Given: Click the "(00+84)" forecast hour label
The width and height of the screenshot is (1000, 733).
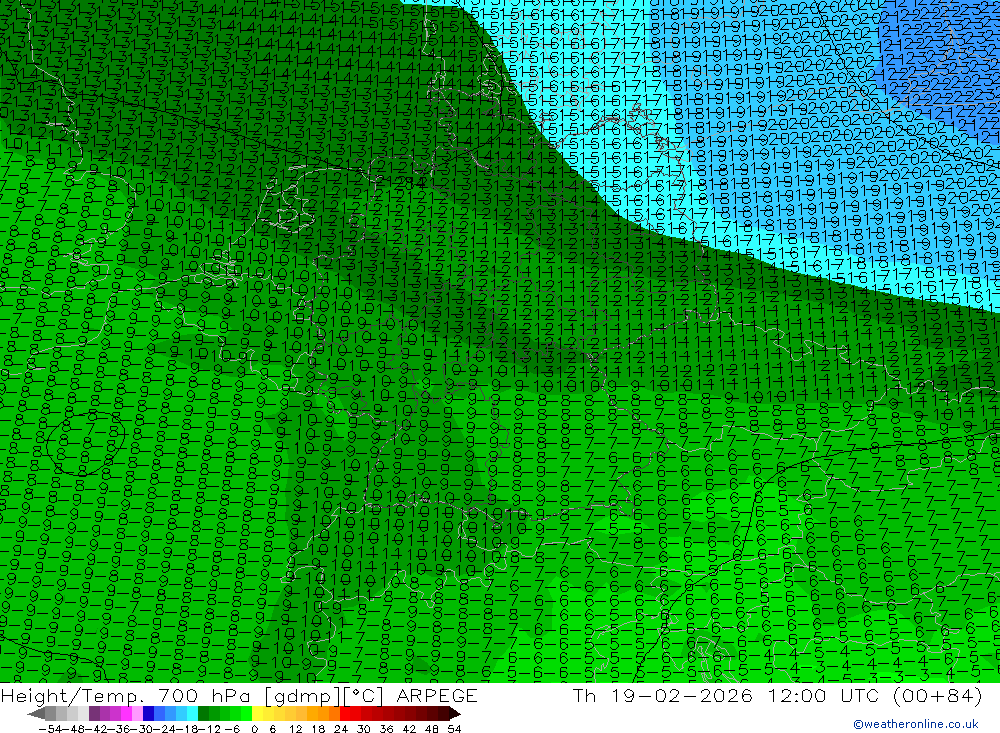Looking at the screenshot, I should [x=936, y=695].
